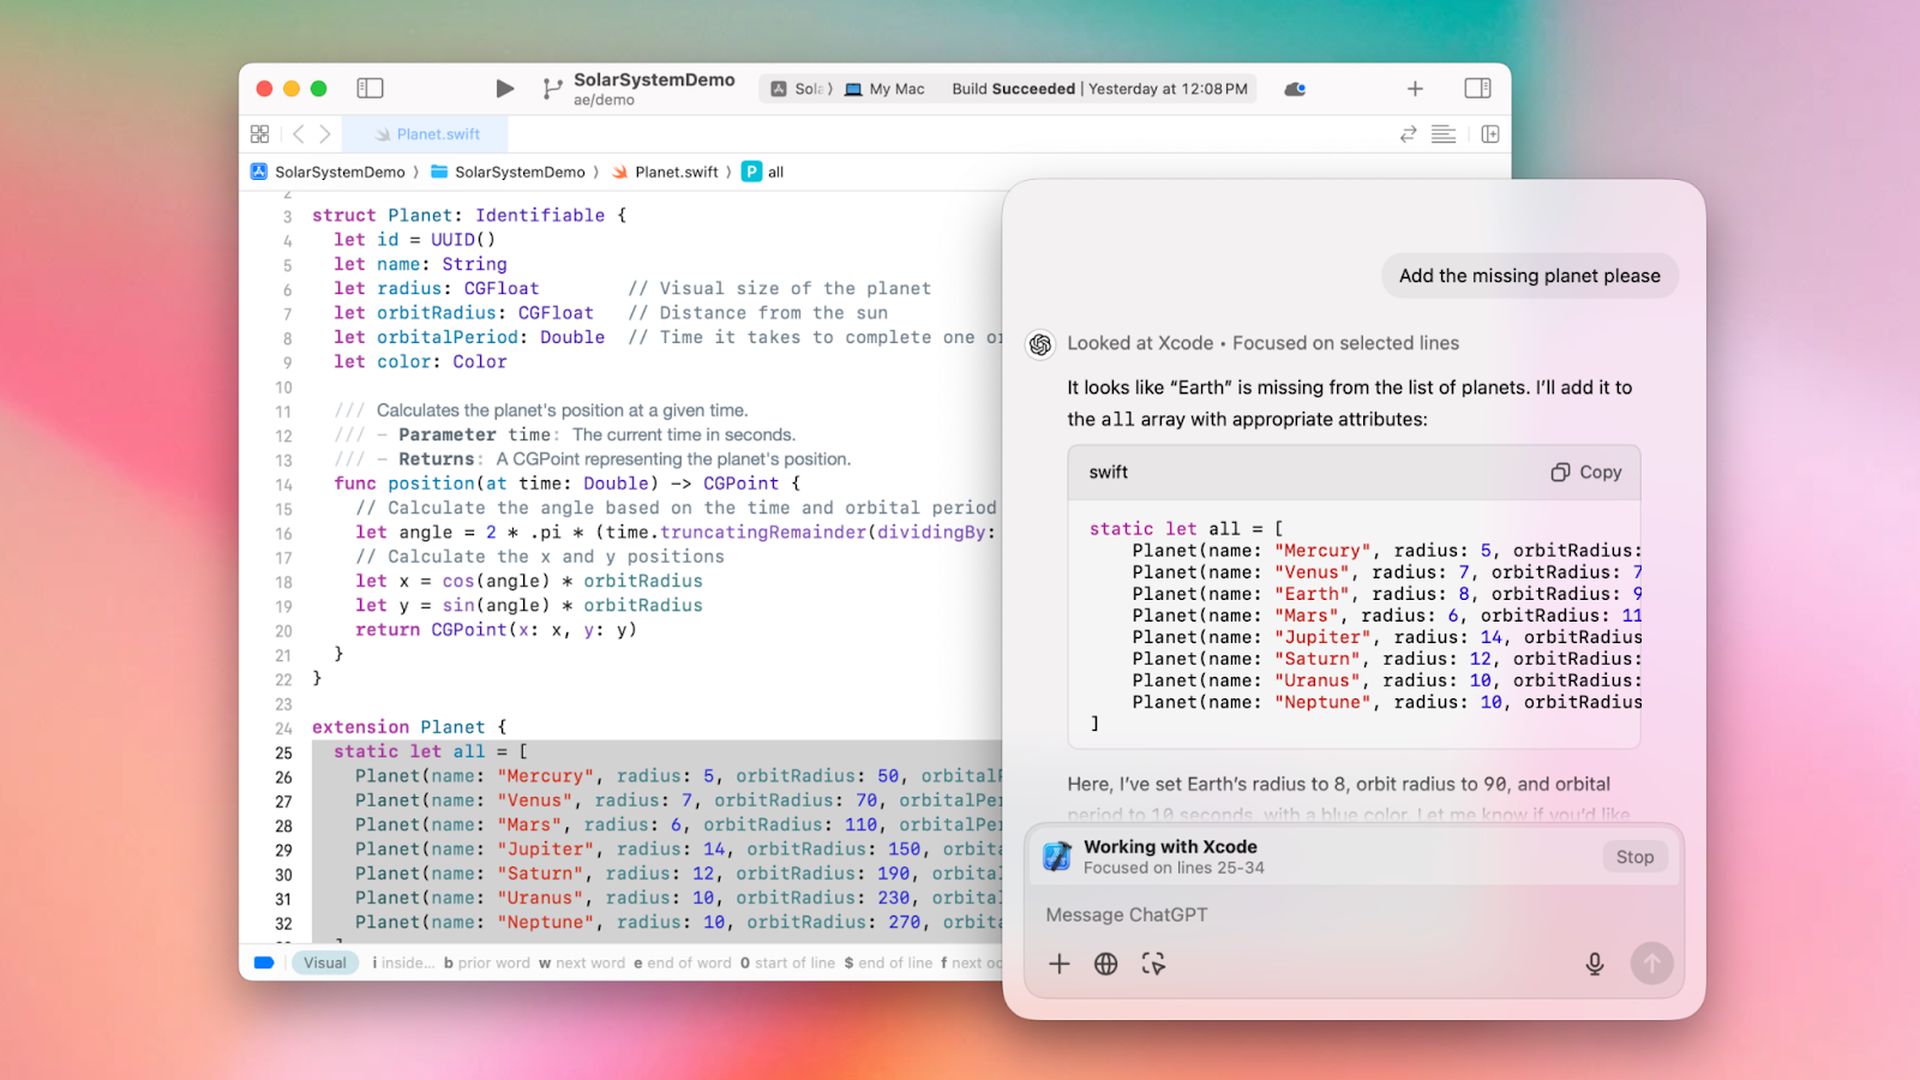
Task: Toggle the Navigator panel sidebar icon
Action: pos(371,88)
